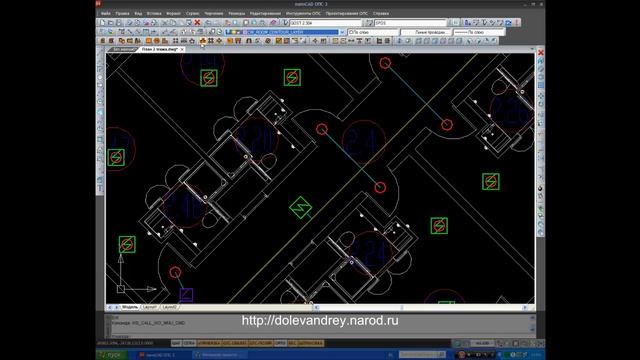This screenshot has height=360, width=640.
Task: Open the Проектирование ОПС menu
Action: tap(347, 13)
